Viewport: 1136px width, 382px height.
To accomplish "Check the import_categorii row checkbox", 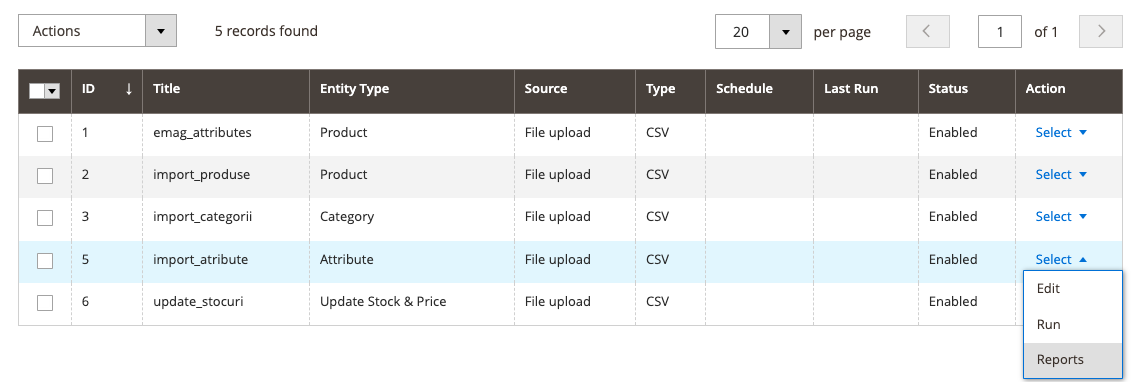I will click(x=45, y=217).
